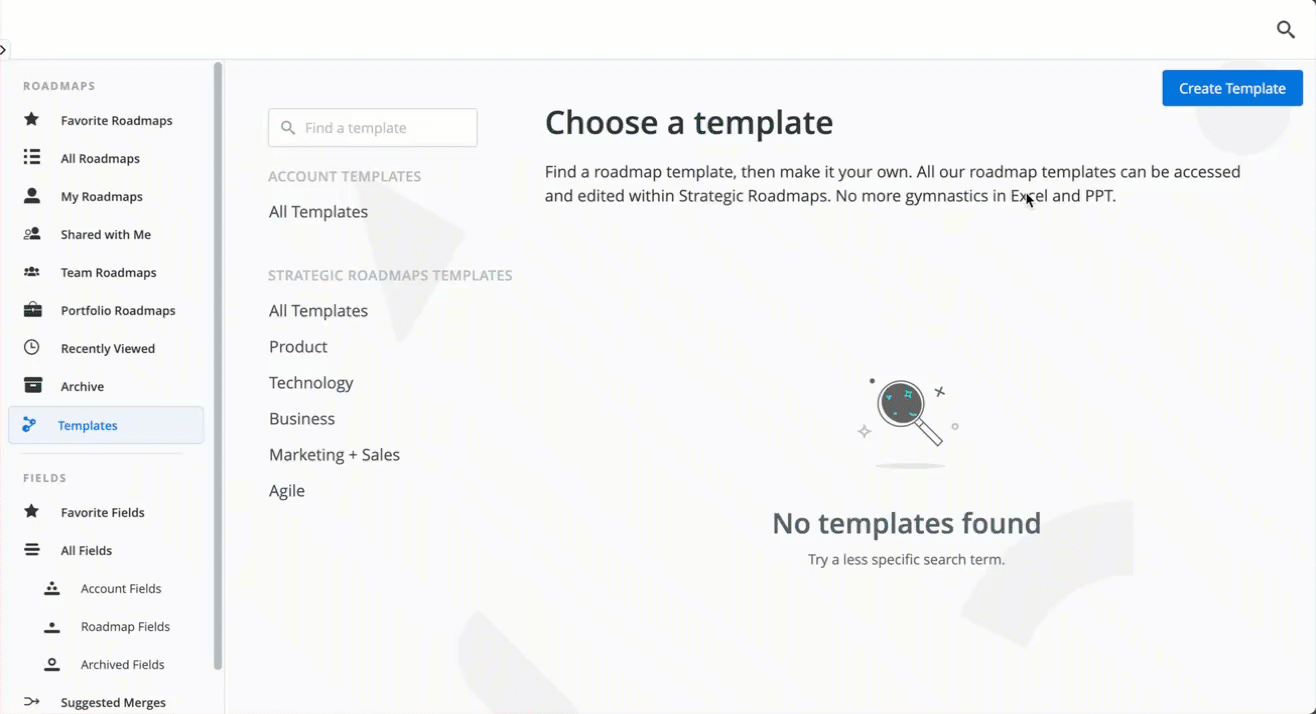Select the All Roadmaps list icon
This screenshot has width=1316, height=714.
31,158
